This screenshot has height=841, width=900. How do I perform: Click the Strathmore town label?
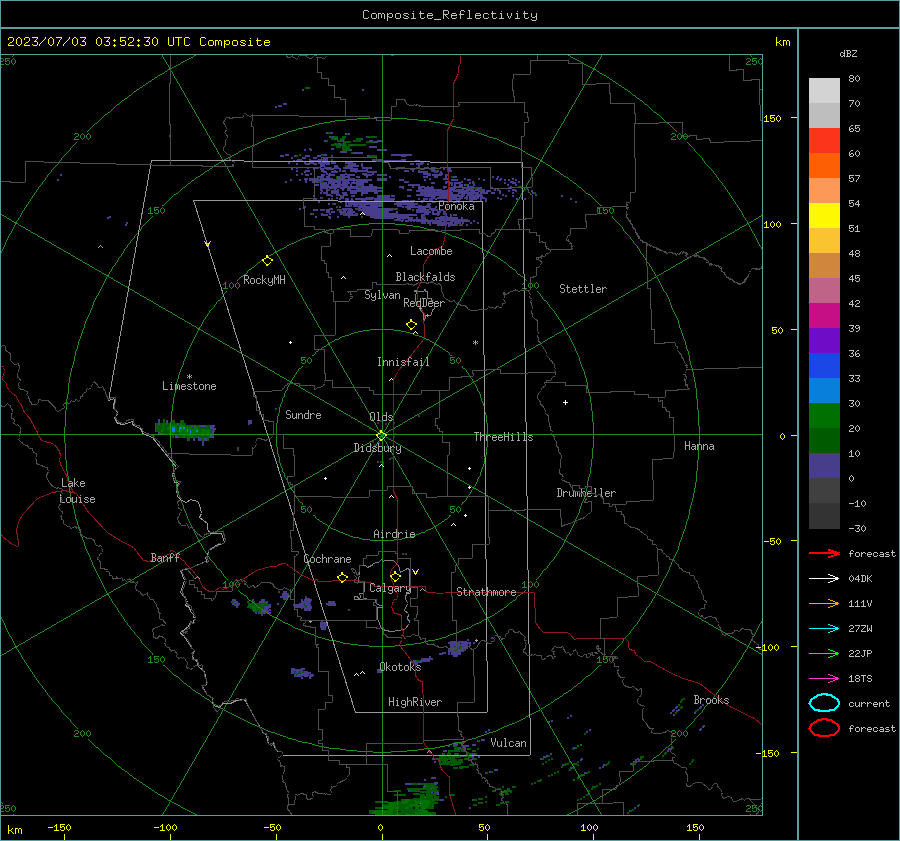tap(486, 592)
